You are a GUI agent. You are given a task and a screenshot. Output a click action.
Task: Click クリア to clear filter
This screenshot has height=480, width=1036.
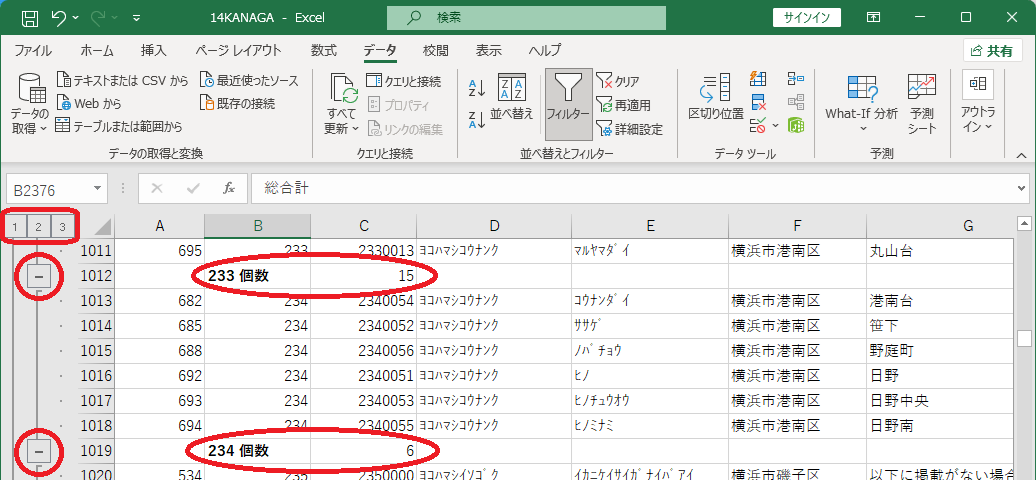click(618, 81)
